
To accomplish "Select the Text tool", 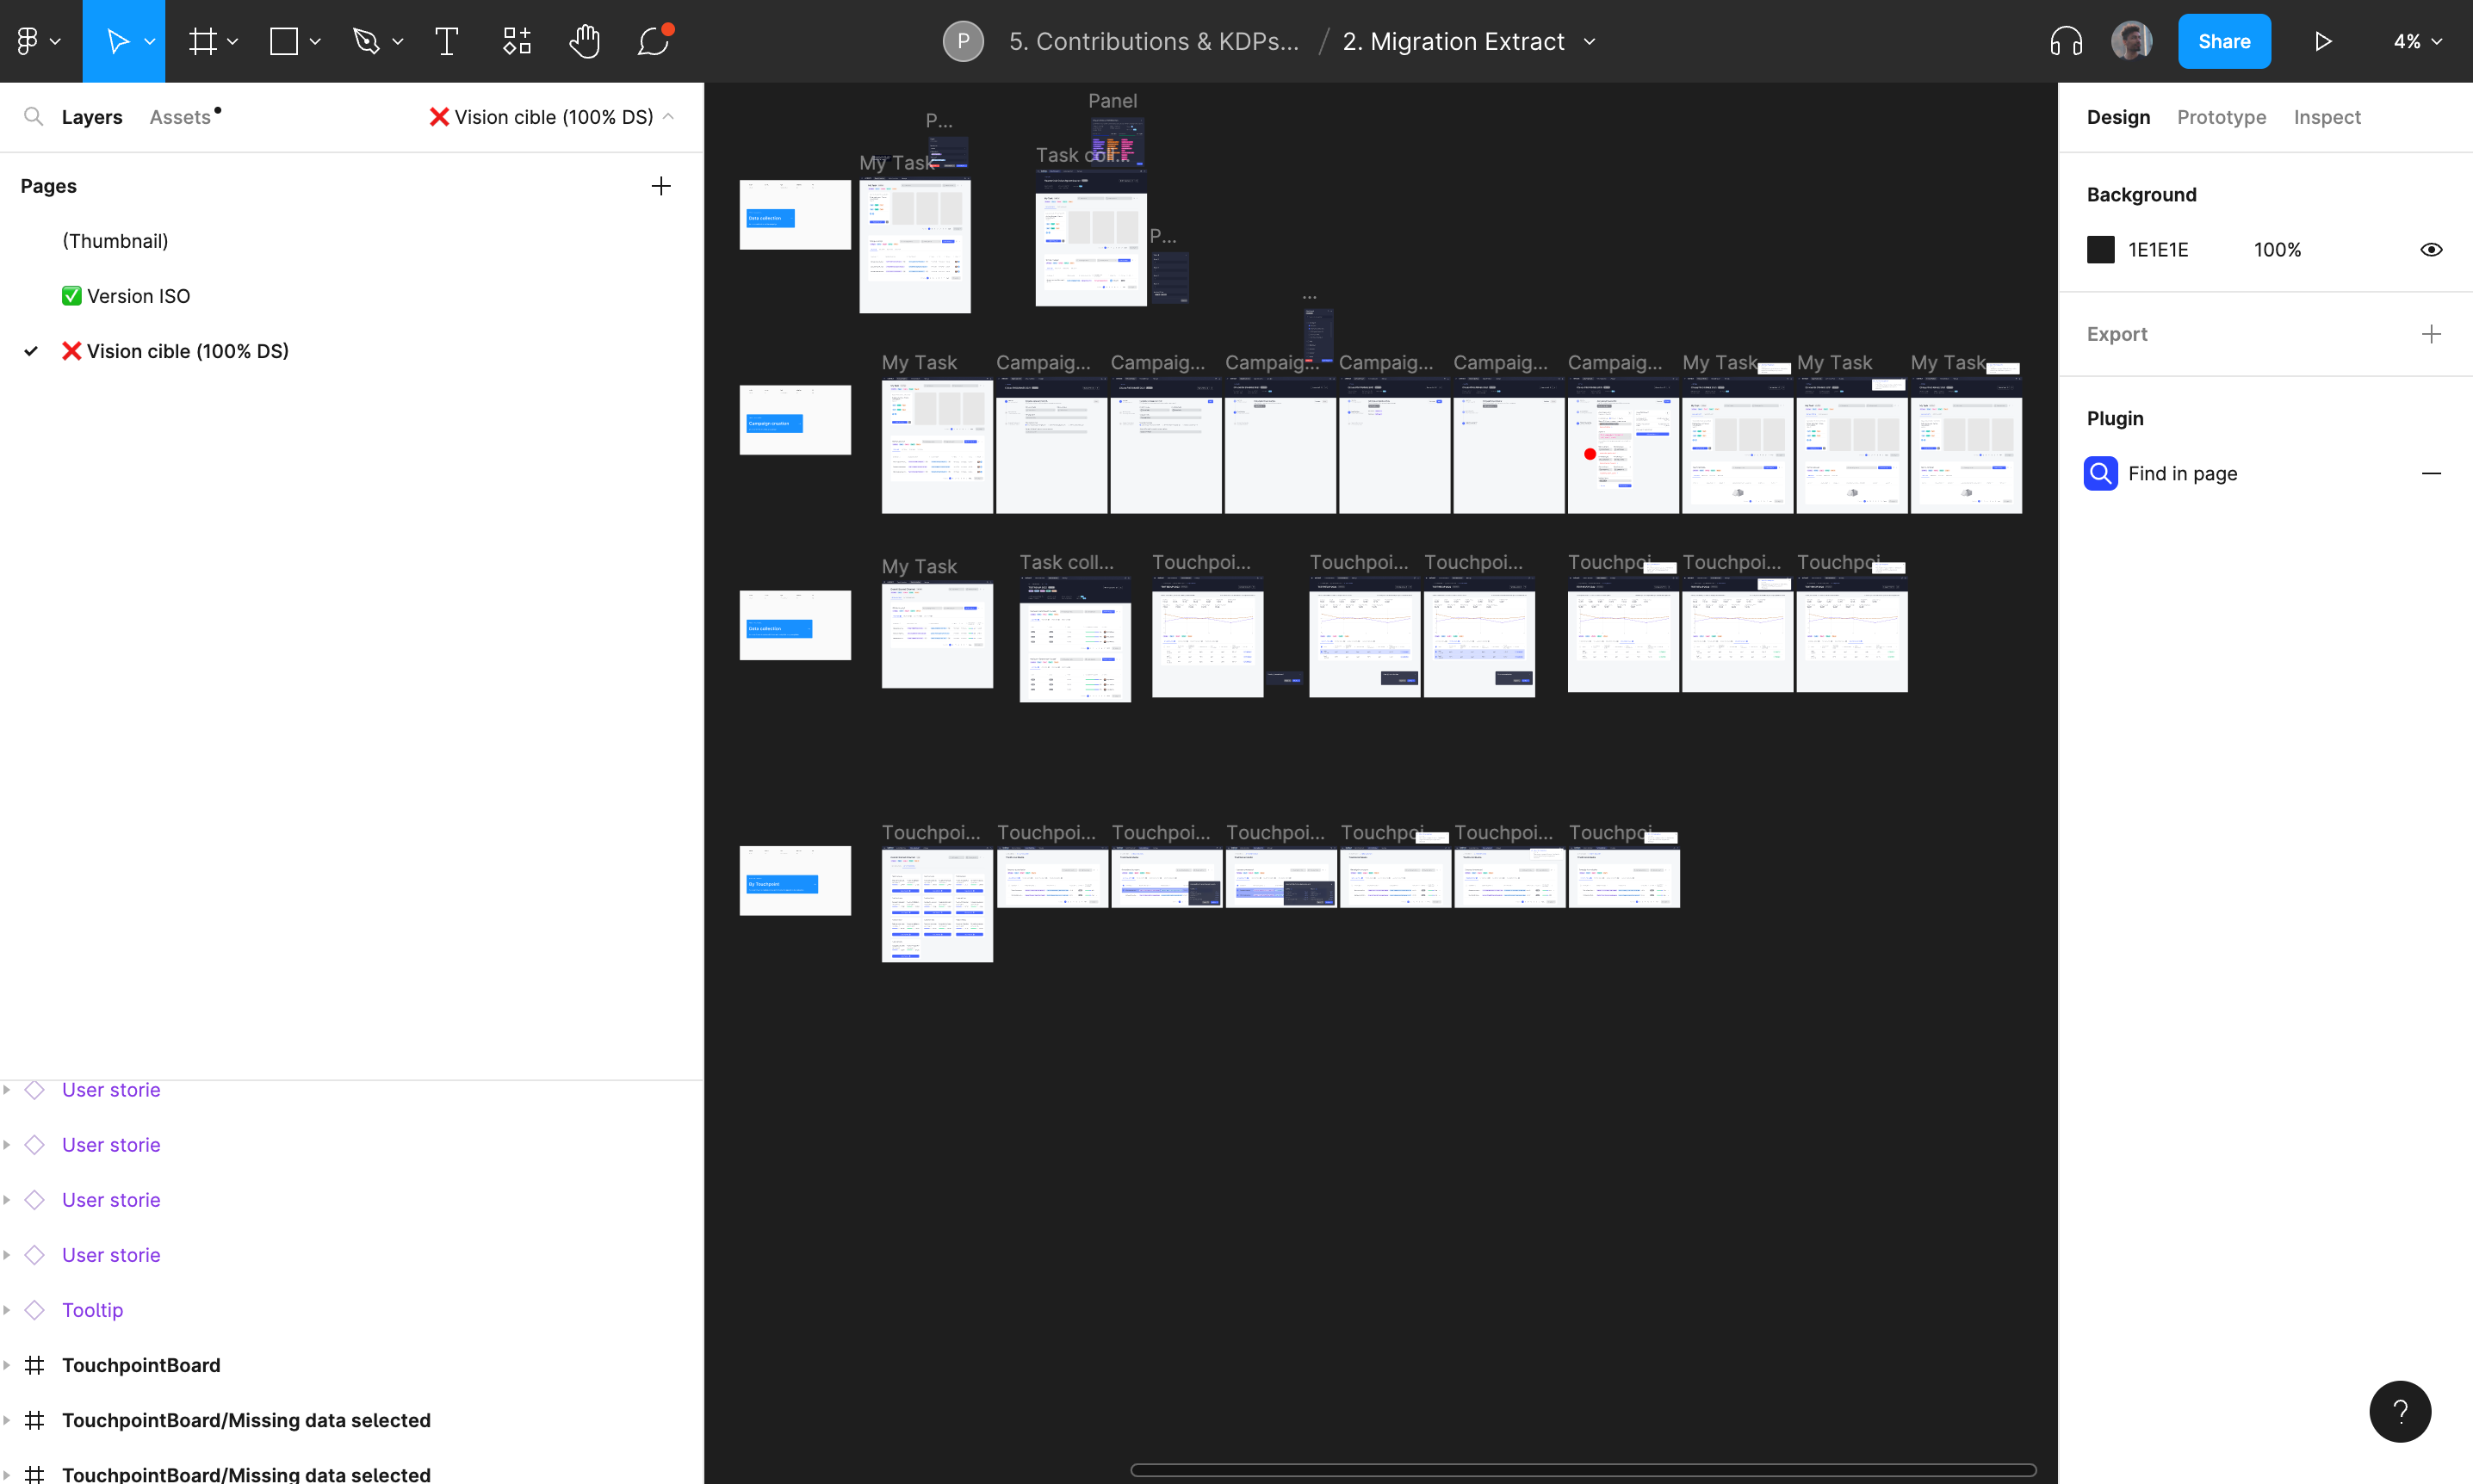I will 446,41.
